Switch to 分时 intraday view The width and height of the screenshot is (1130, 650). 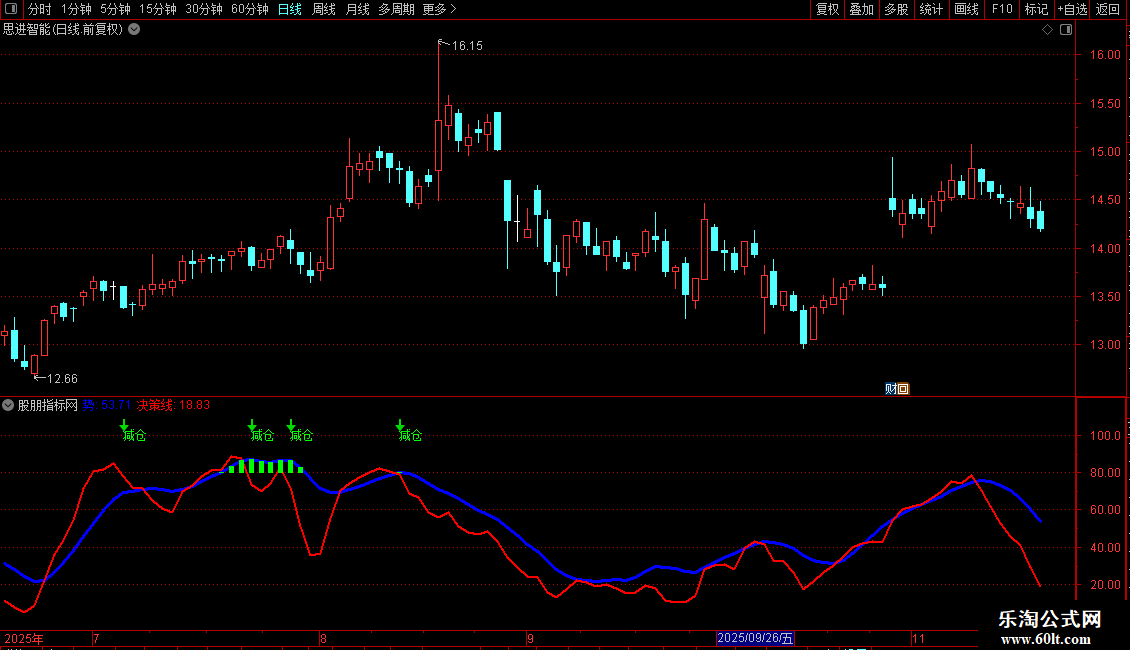(x=40, y=9)
